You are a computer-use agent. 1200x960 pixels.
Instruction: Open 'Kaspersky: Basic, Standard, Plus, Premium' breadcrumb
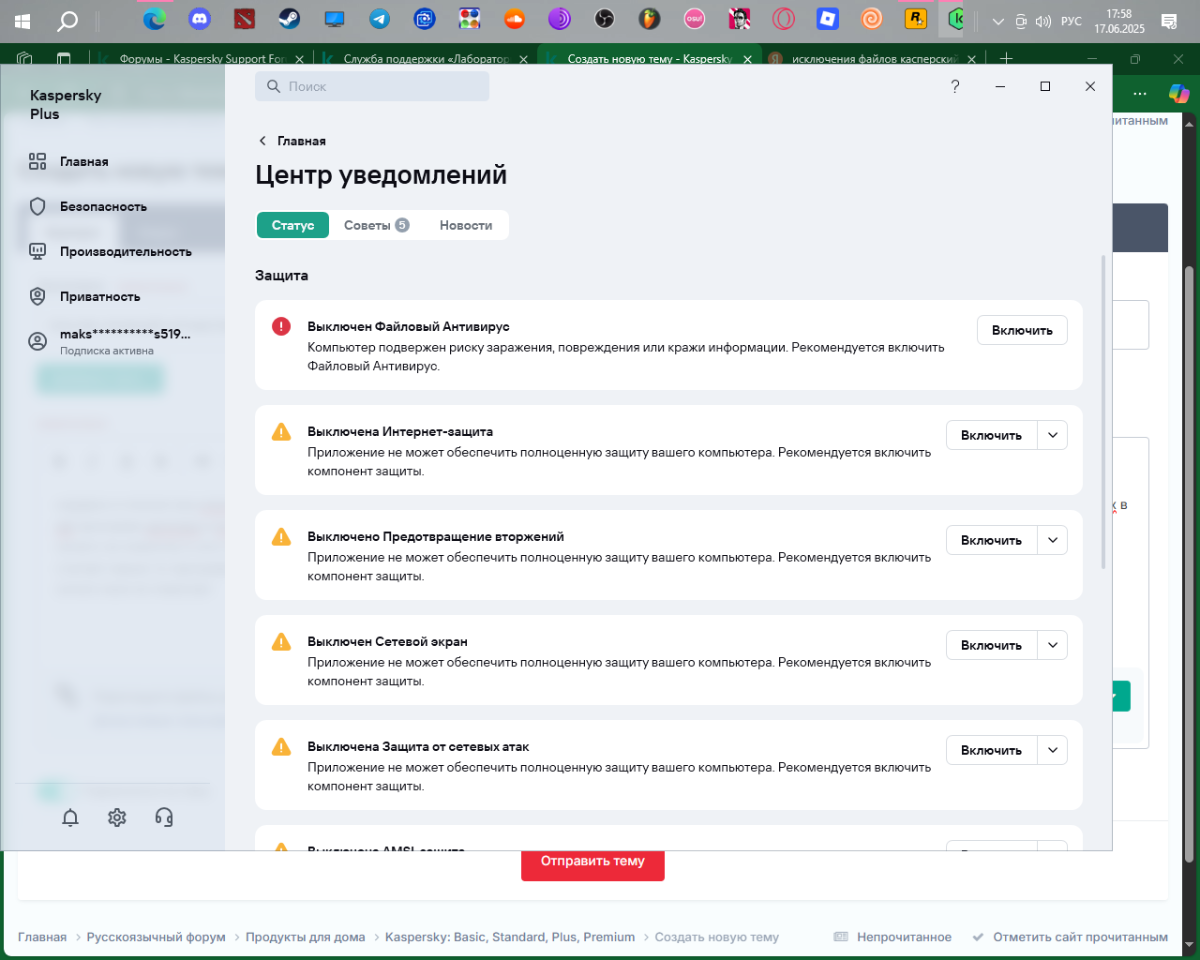[x=510, y=937]
